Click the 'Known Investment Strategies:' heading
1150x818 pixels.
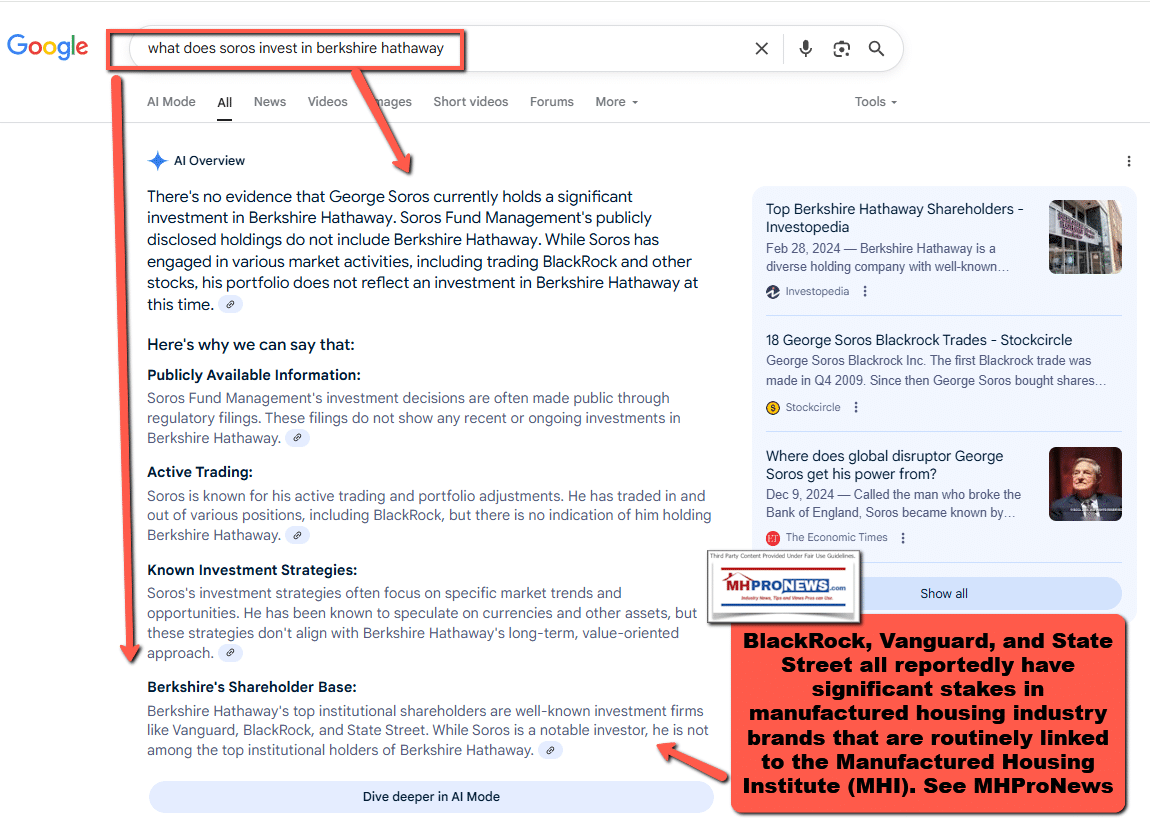[252, 570]
